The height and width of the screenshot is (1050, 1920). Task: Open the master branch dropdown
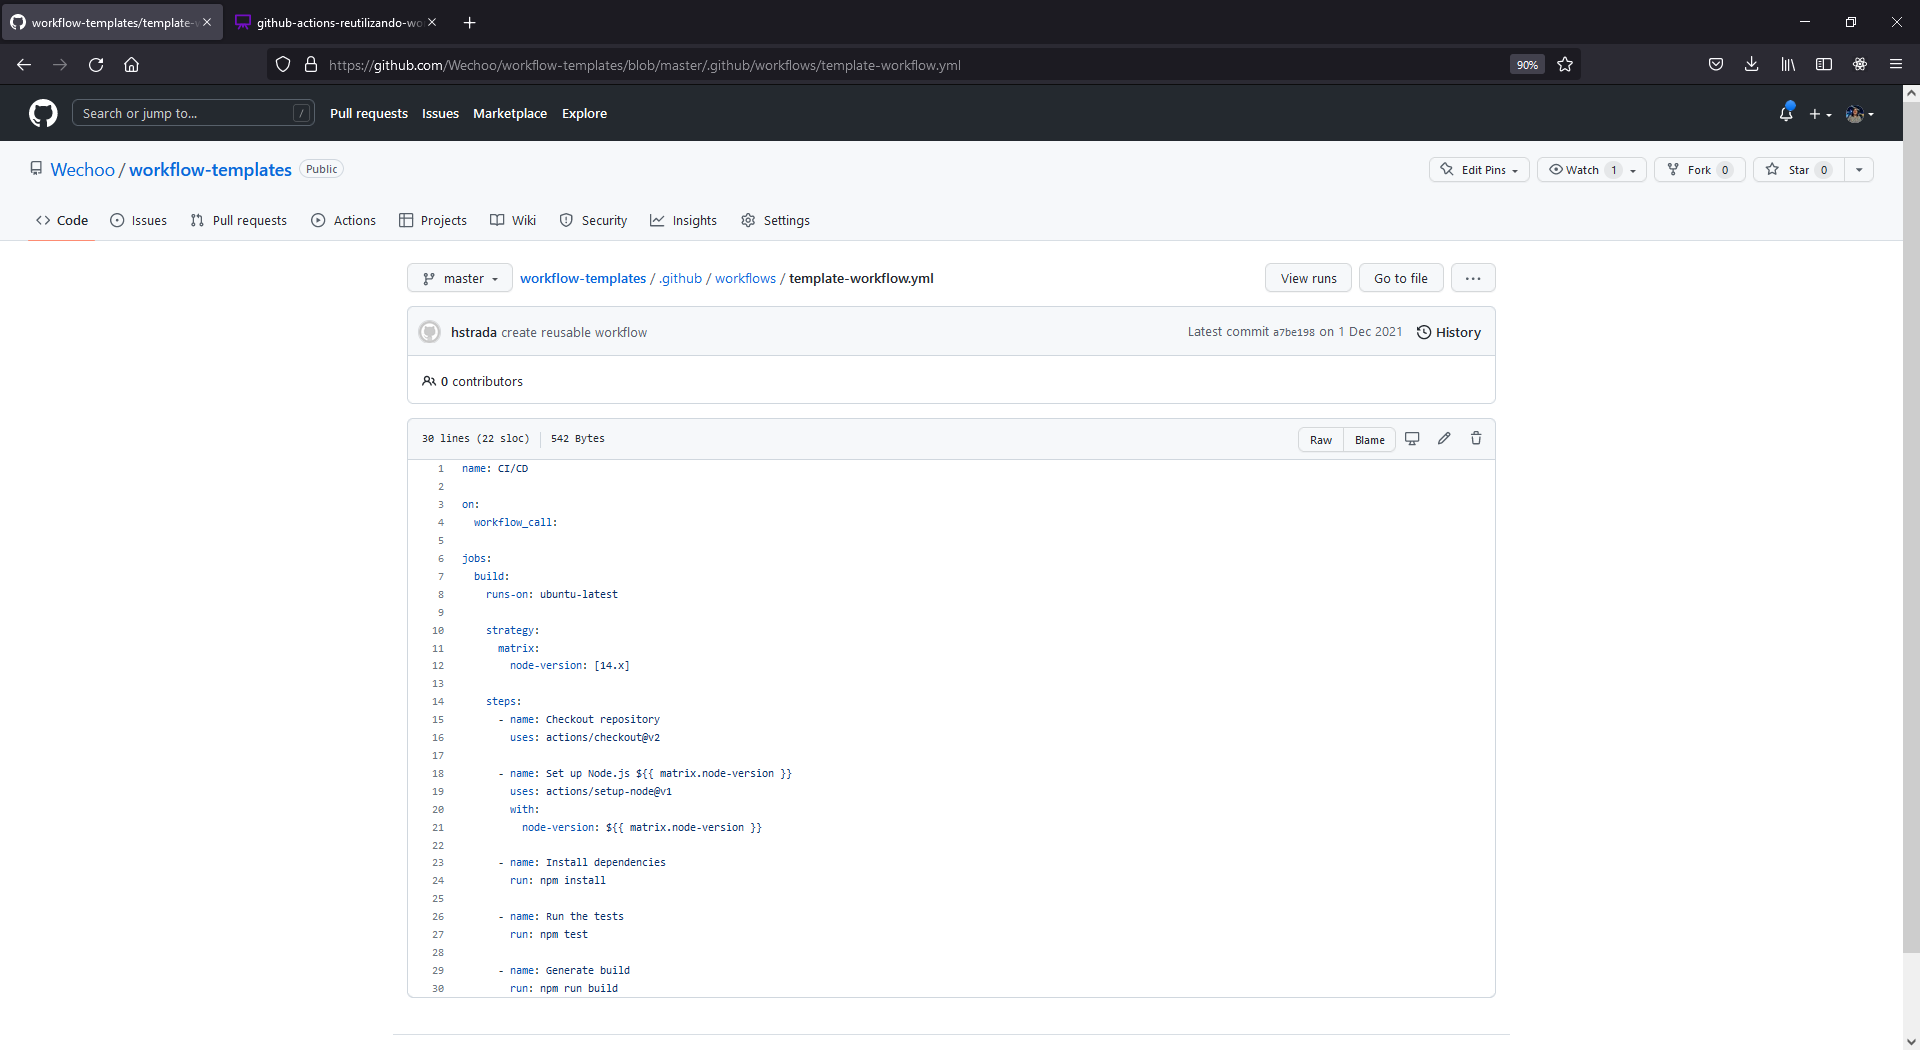460,278
